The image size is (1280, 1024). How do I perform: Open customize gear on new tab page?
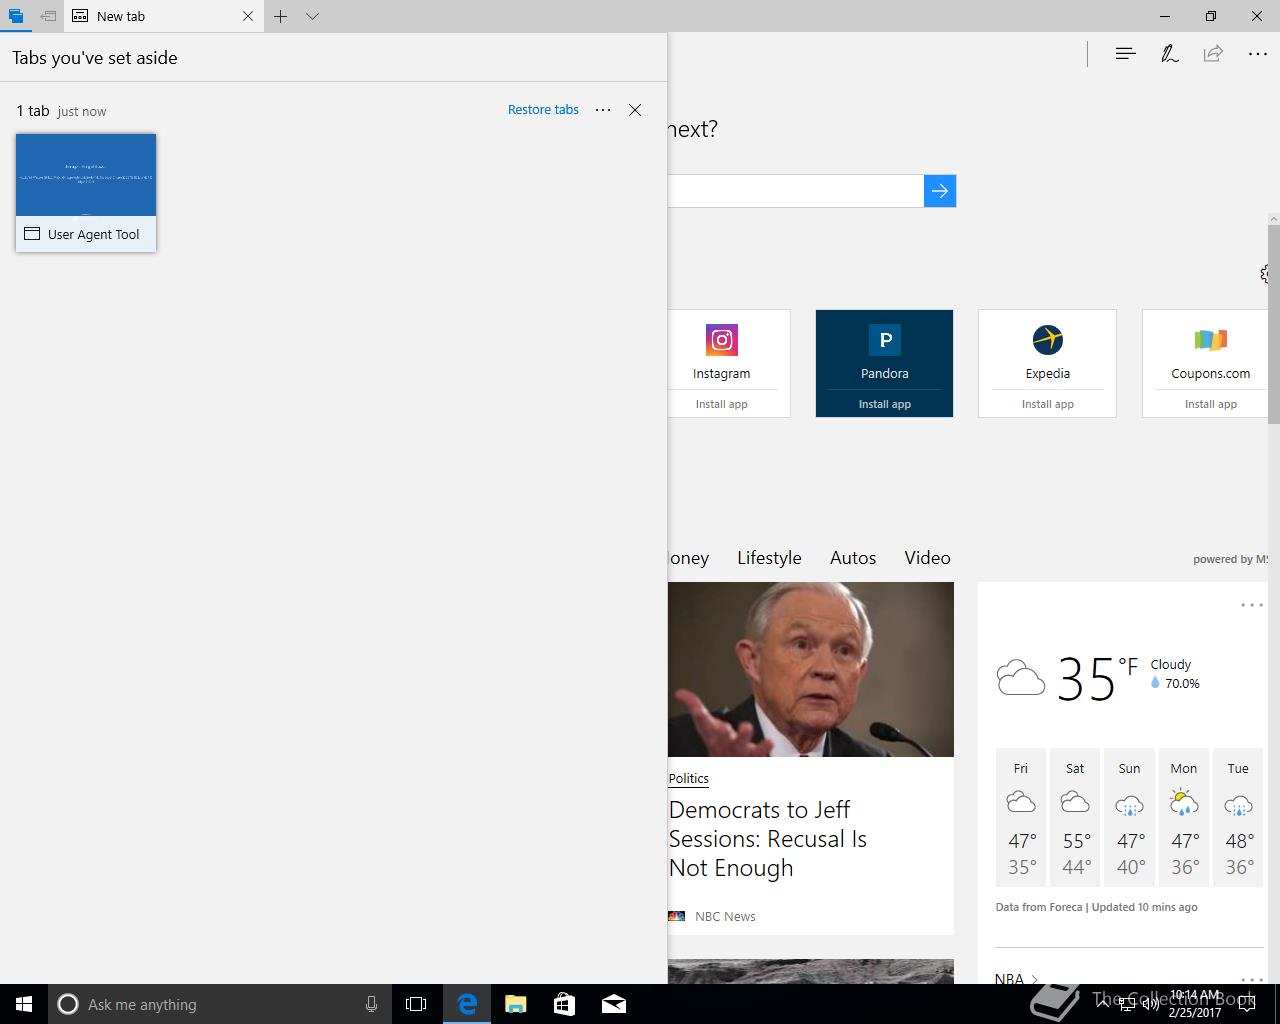tap(1267, 274)
